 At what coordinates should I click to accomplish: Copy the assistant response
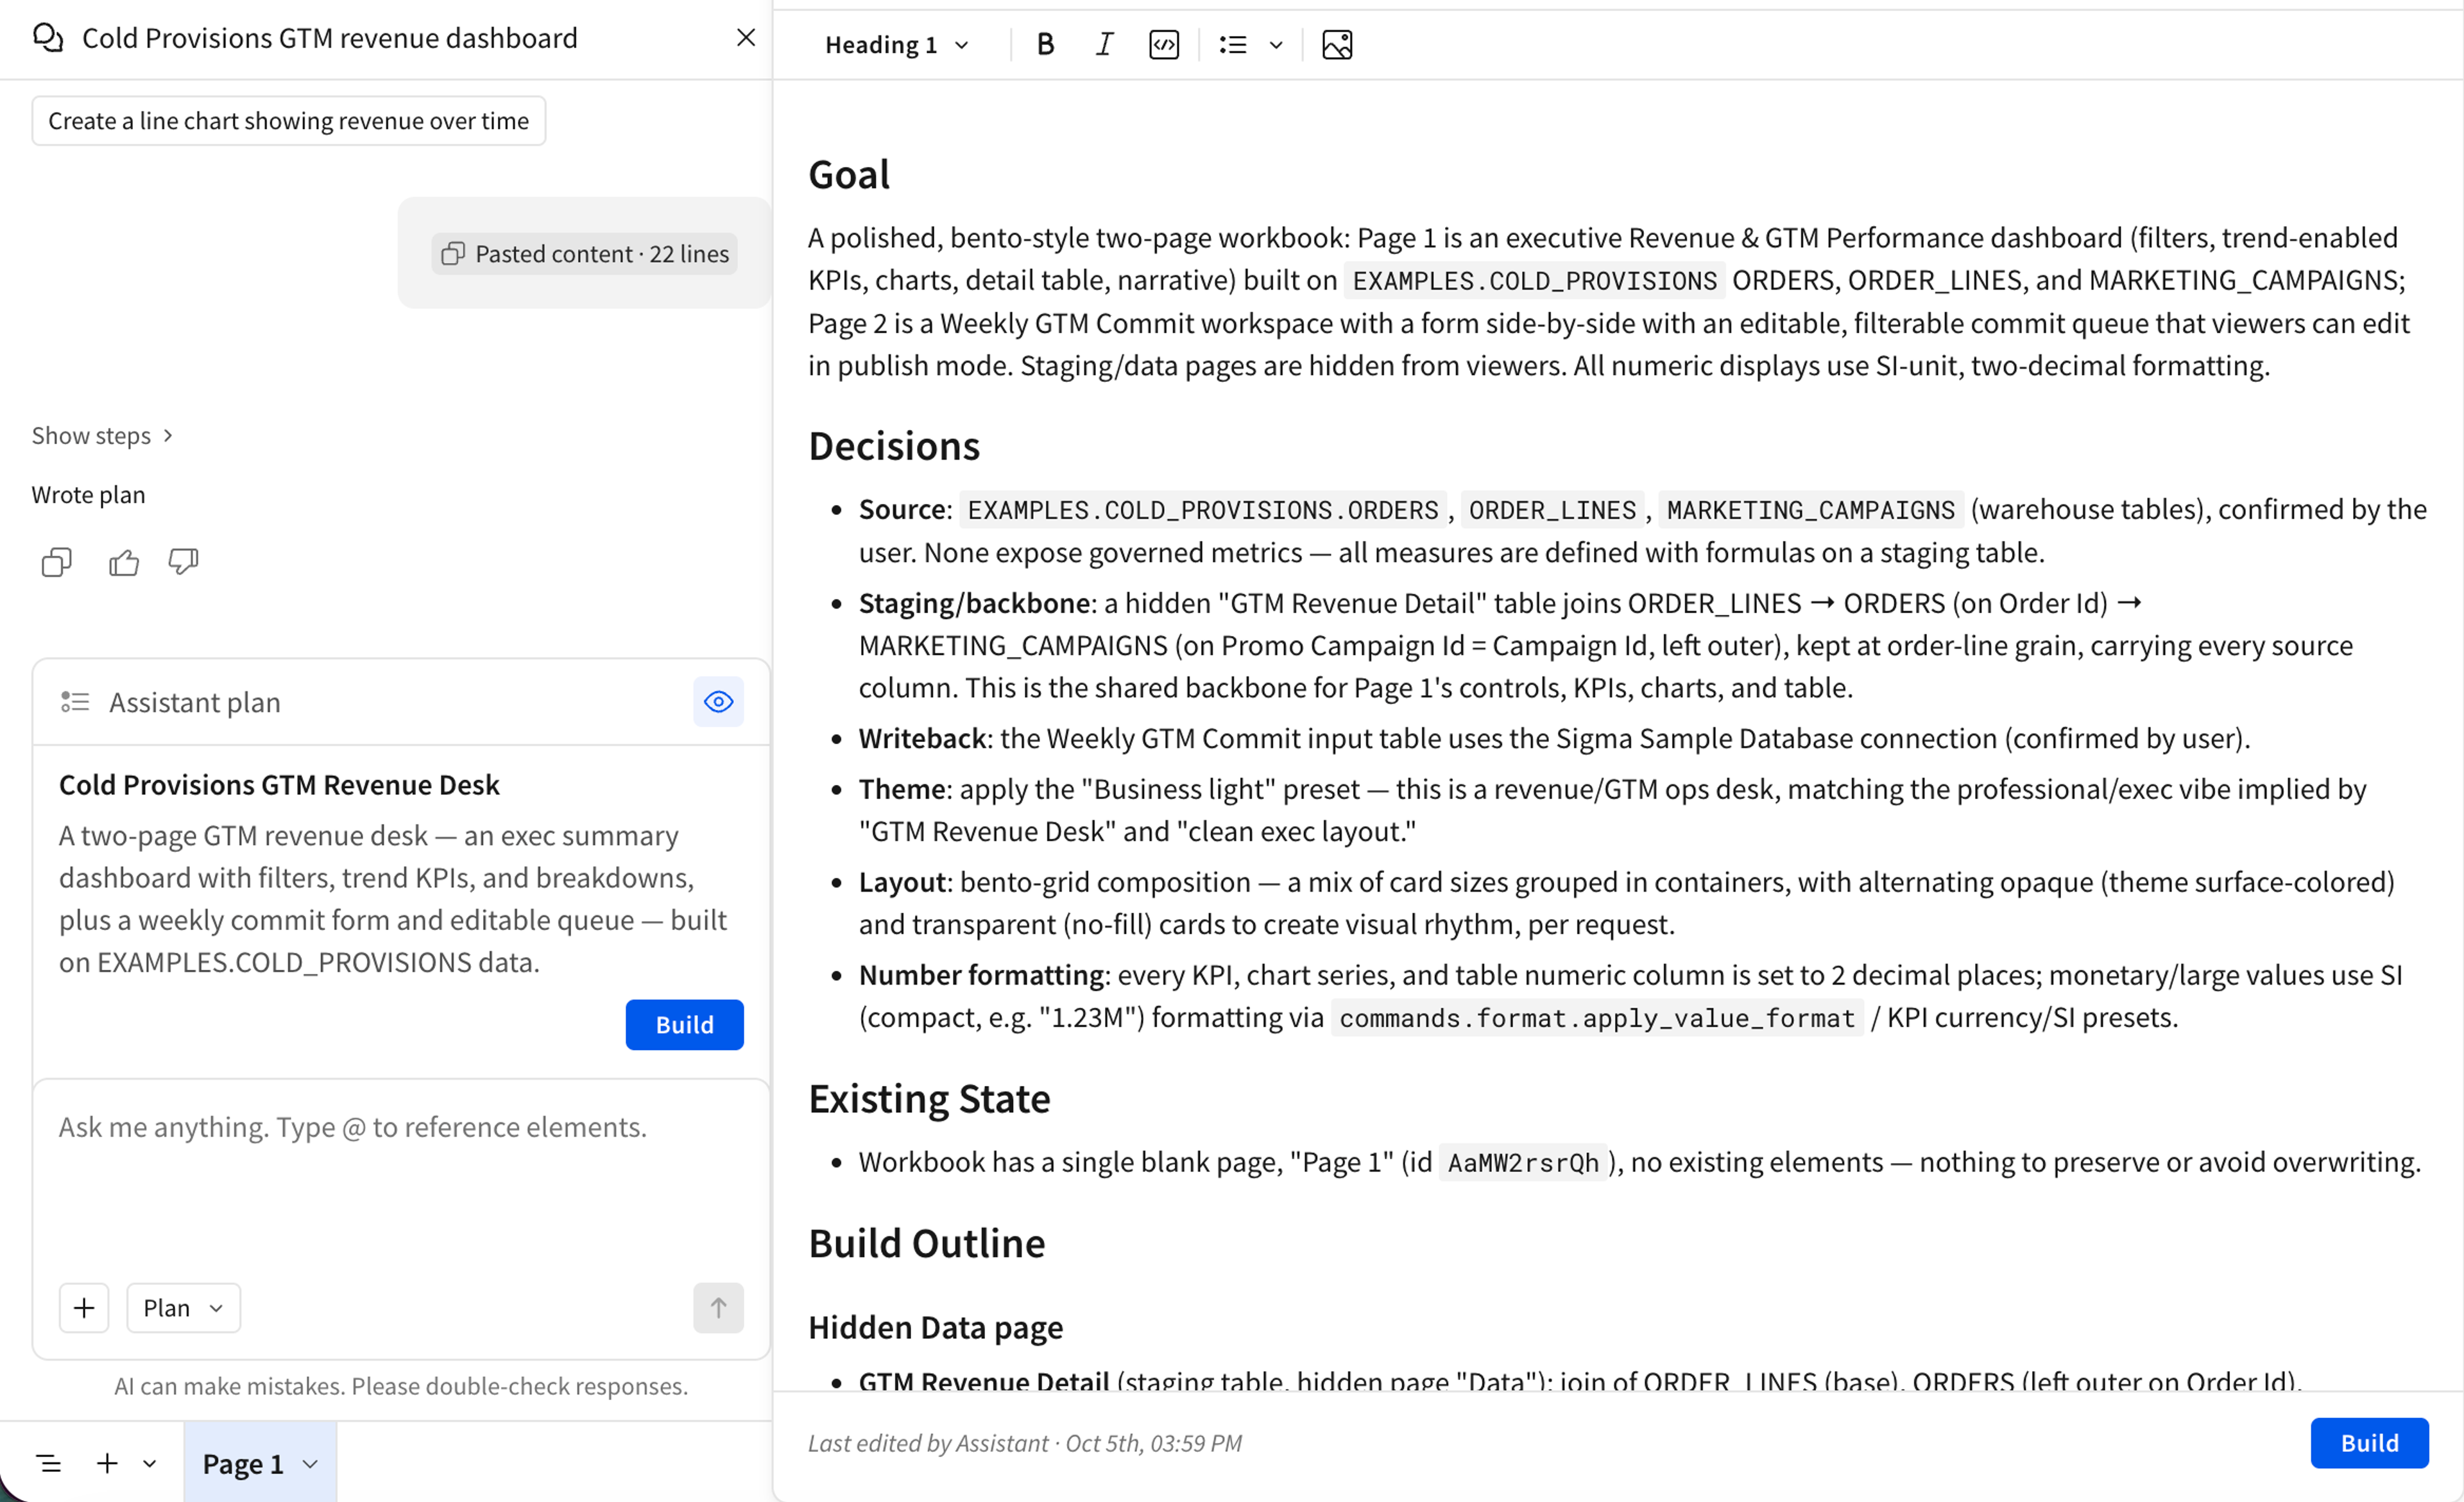(x=56, y=563)
